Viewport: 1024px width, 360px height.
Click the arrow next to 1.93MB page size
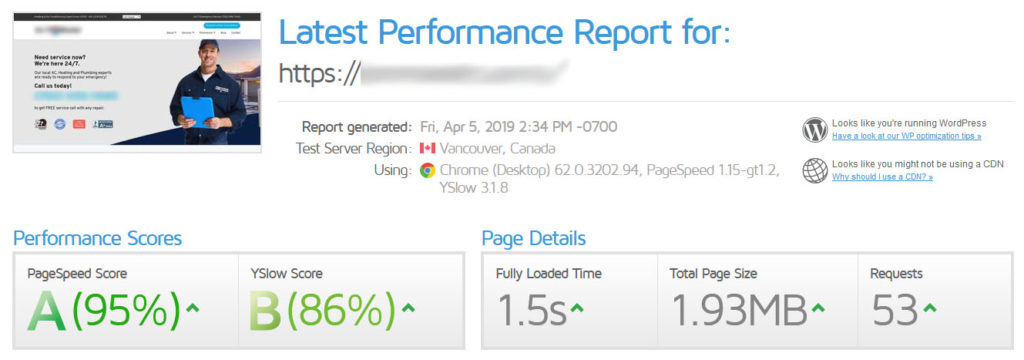tap(818, 307)
